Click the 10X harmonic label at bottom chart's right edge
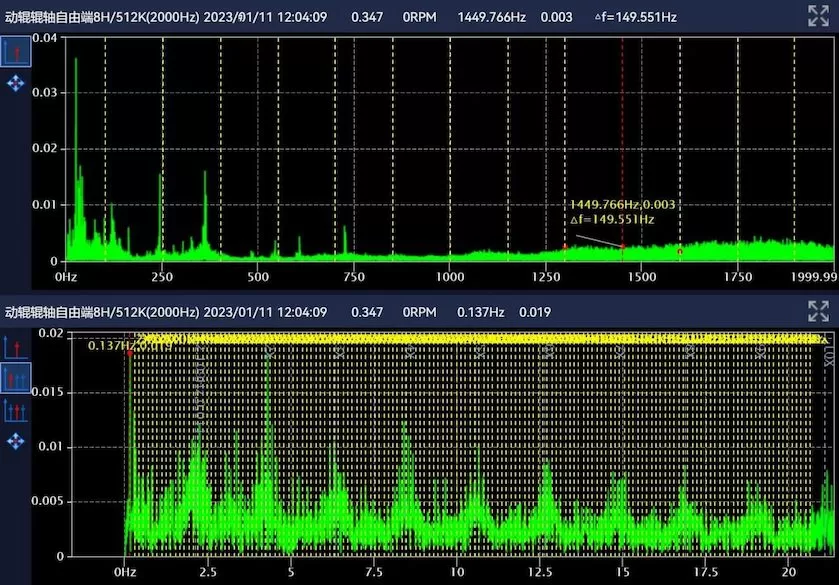 [827, 355]
